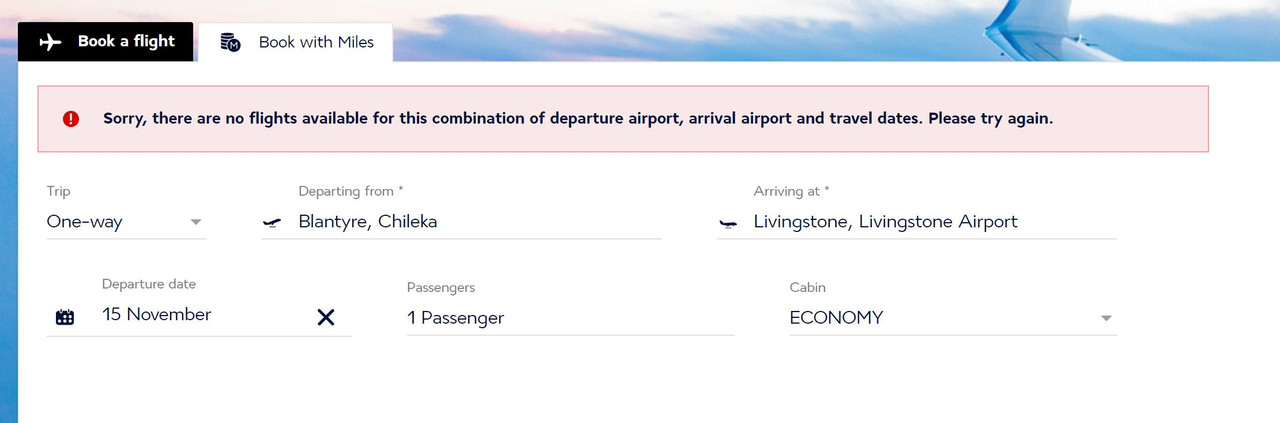Select the no flights available error message
This screenshot has width=1280, height=423.
(x=578, y=118)
